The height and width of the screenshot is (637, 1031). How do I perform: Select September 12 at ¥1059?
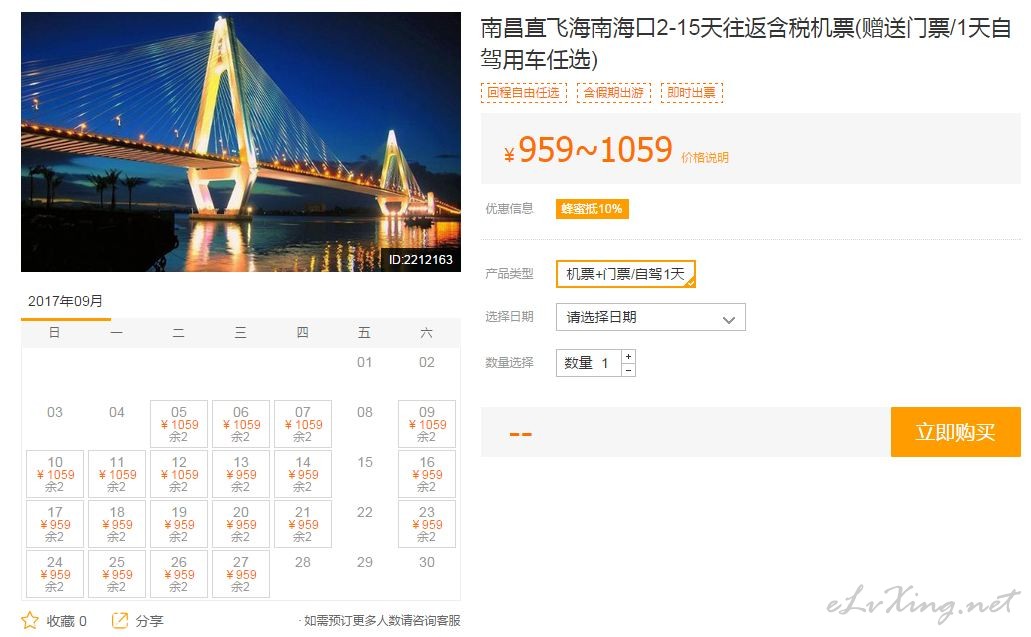click(x=179, y=474)
